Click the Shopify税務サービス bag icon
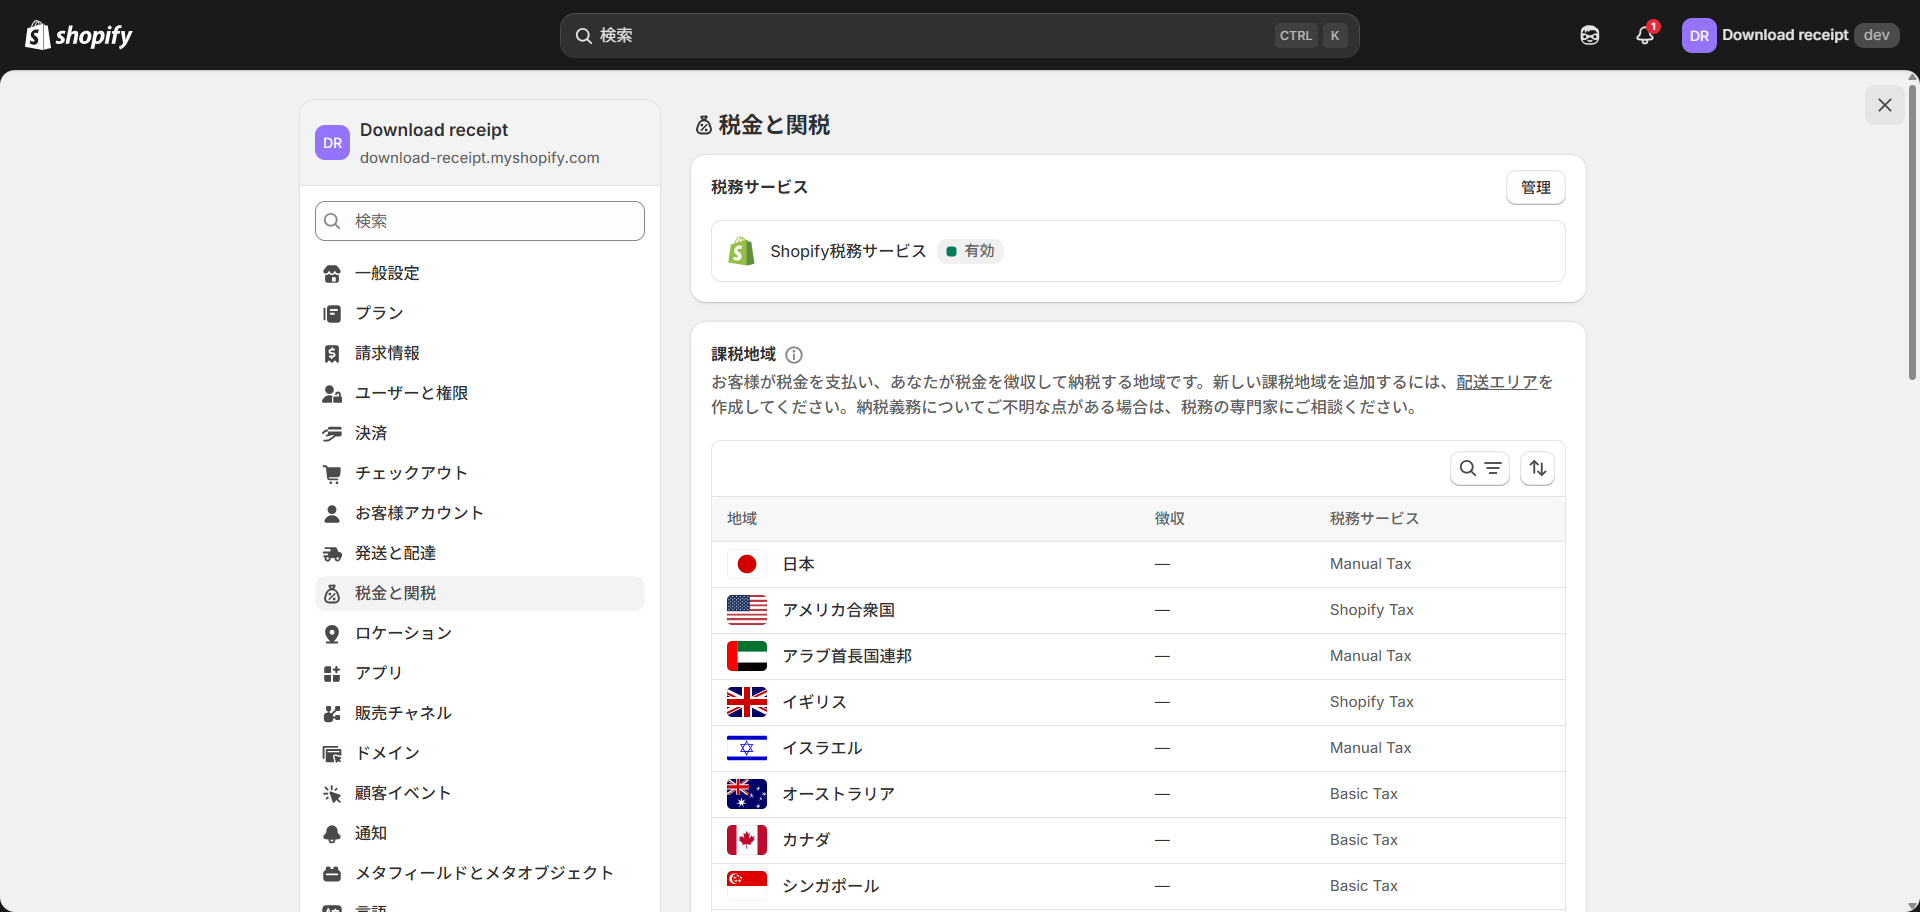Viewport: 1920px width, 912px height. [741, 251]
